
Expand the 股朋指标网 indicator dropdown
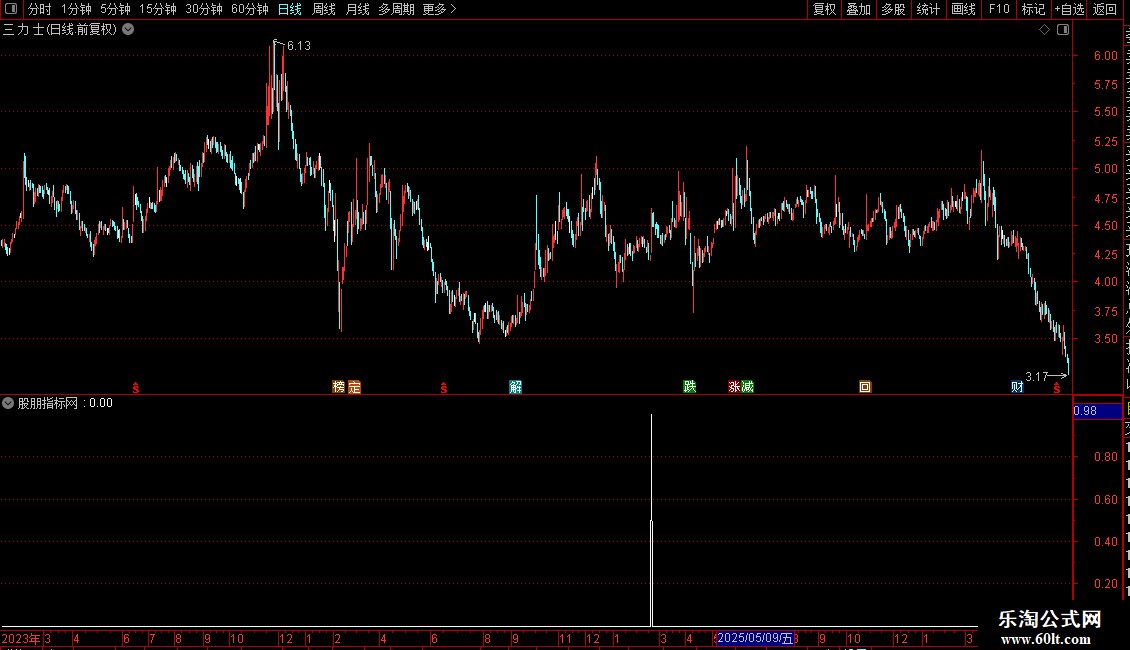8,403
